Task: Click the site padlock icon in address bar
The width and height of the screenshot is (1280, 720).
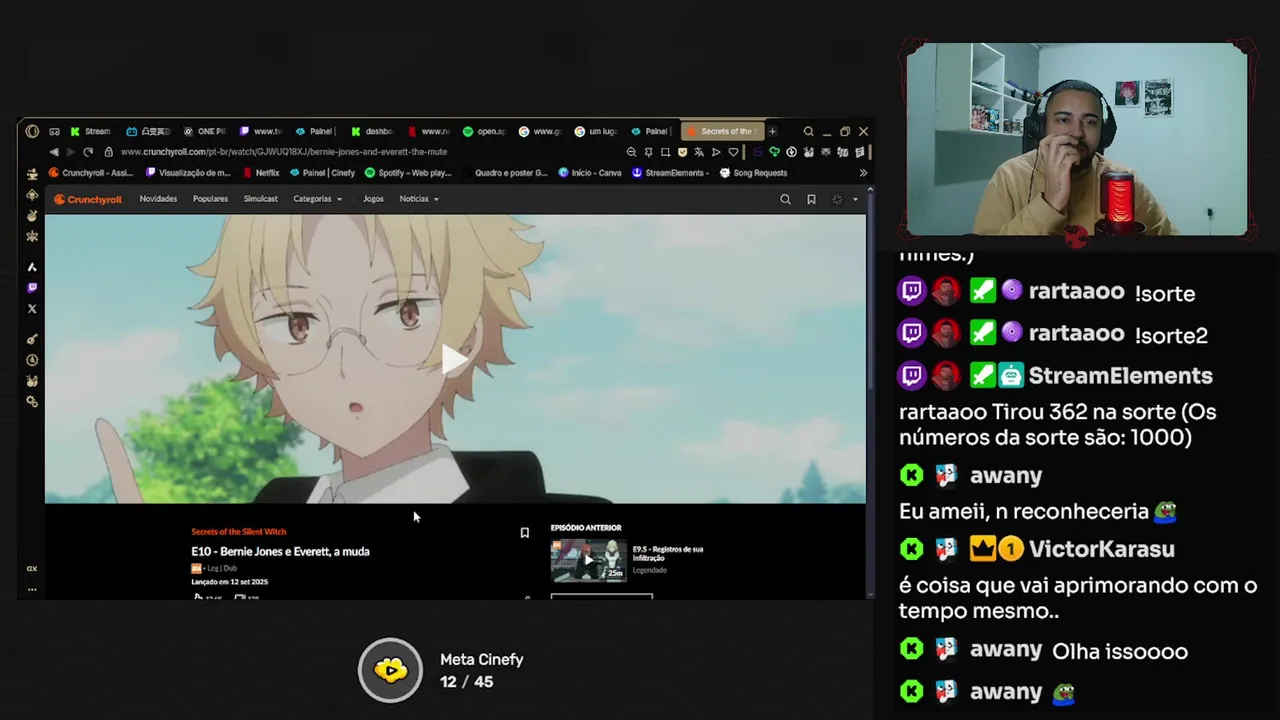Action: pyautogui.click(x=108, y=152)
